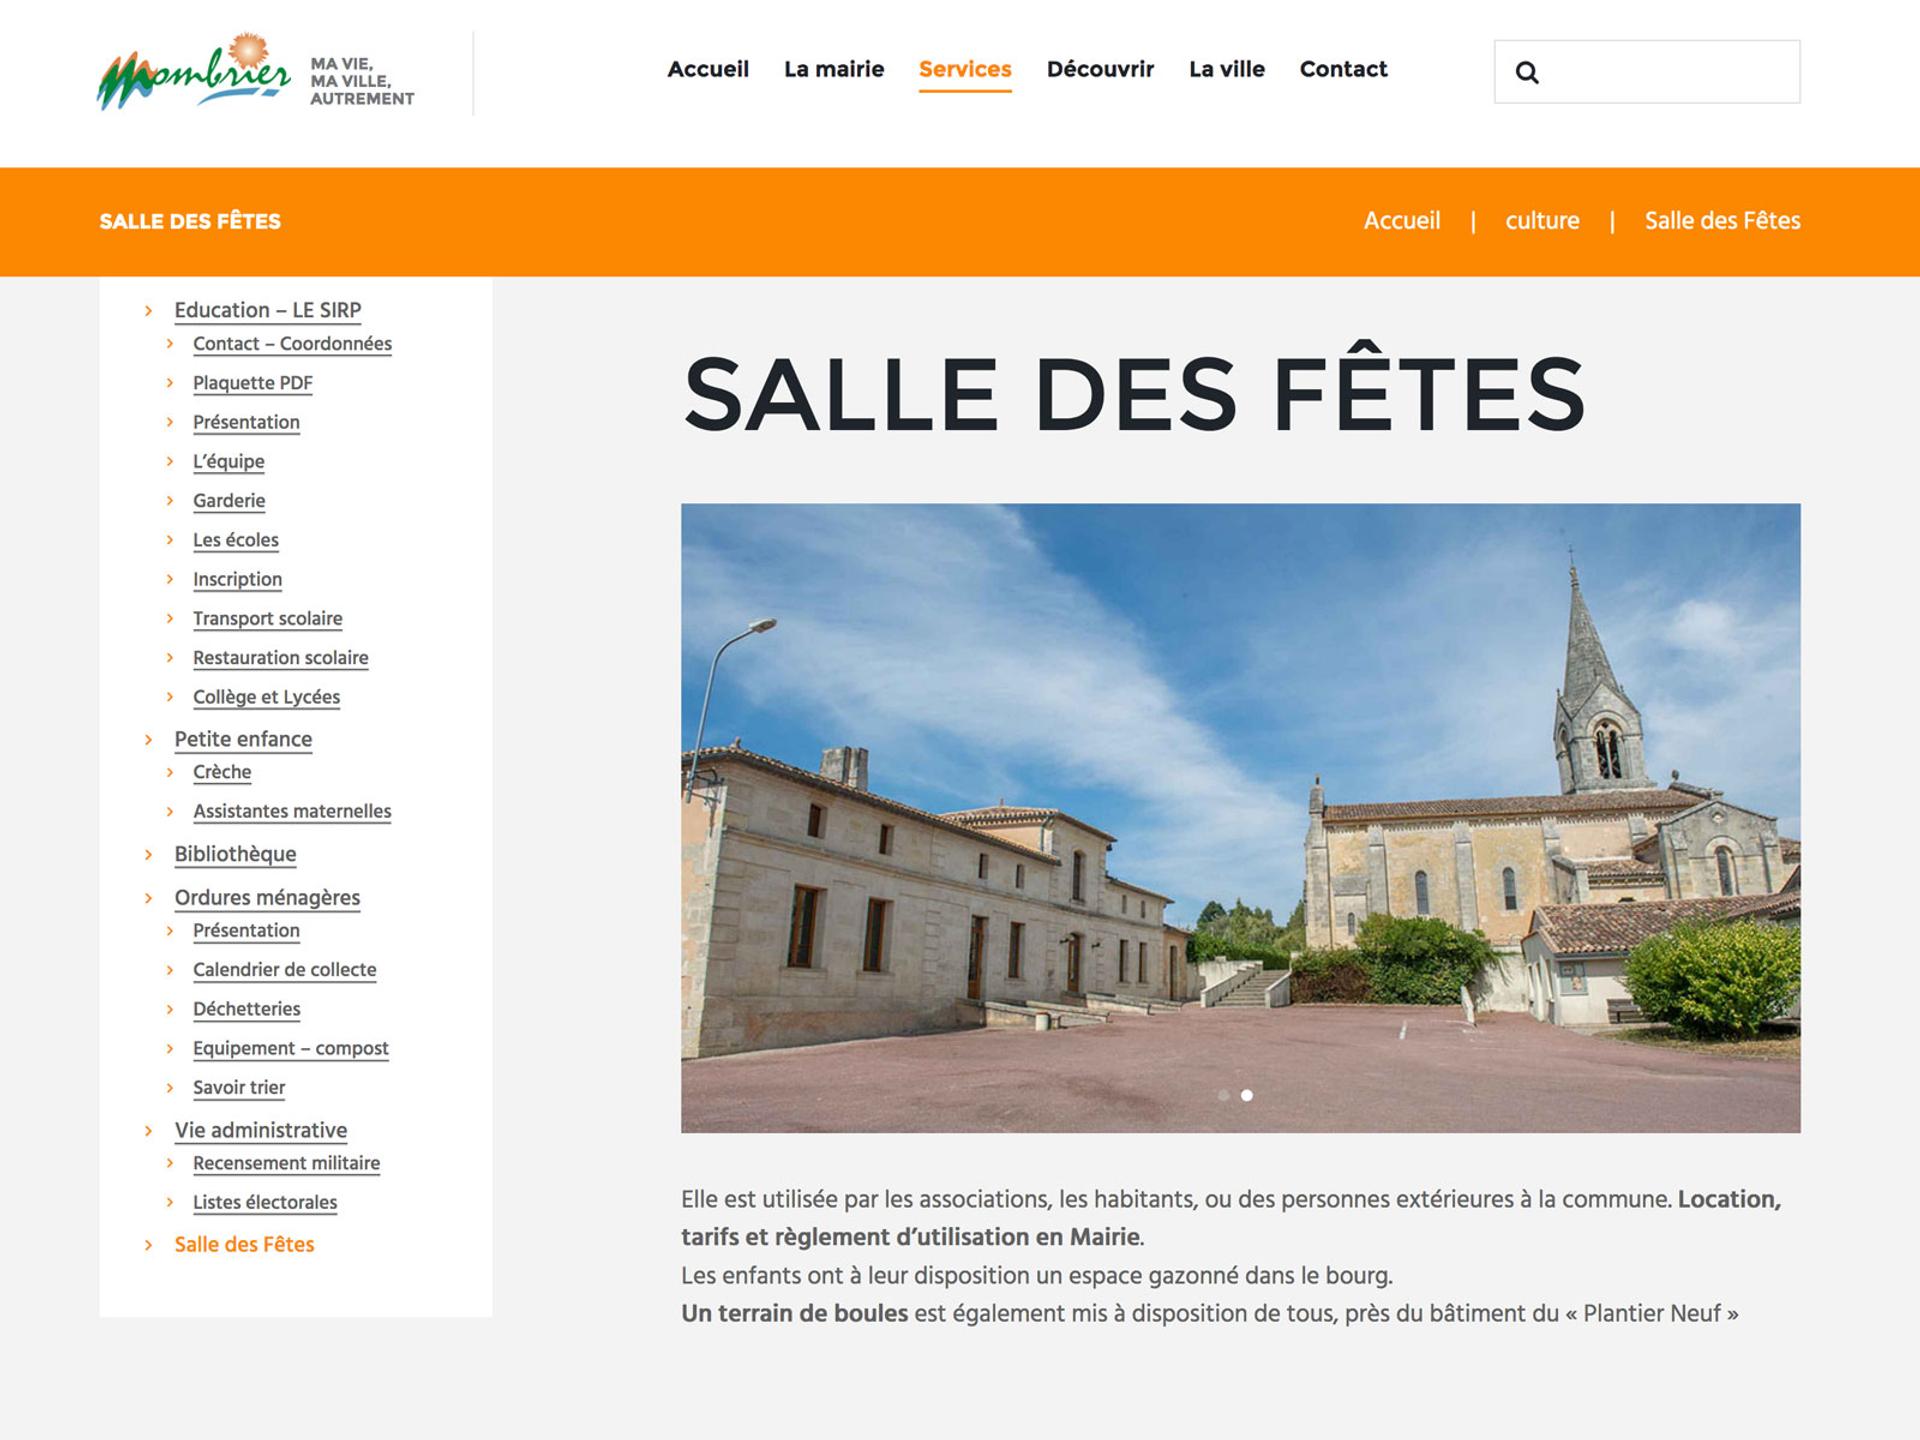Click chevron beside Crèche
The height and width of the screenshot is (1440, 1920).
(x=170, y=772)
